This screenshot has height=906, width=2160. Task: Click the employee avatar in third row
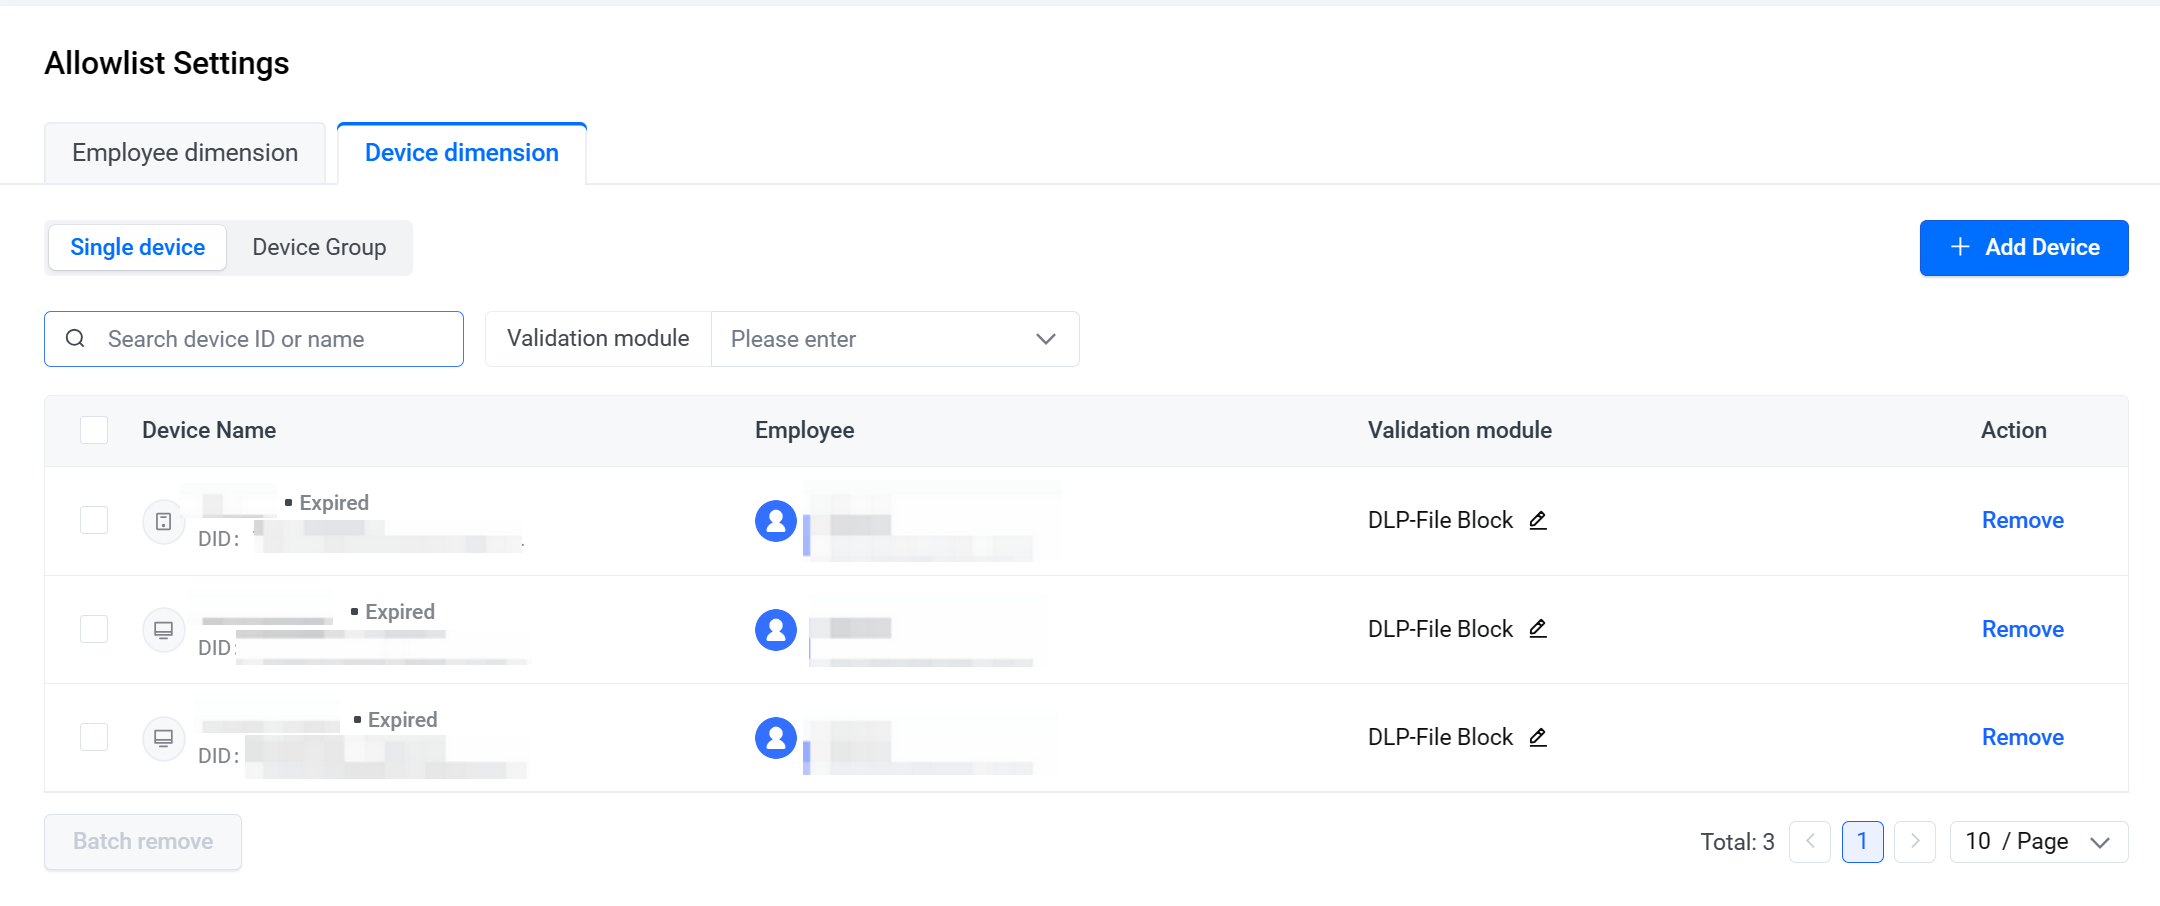coord(776,738)
